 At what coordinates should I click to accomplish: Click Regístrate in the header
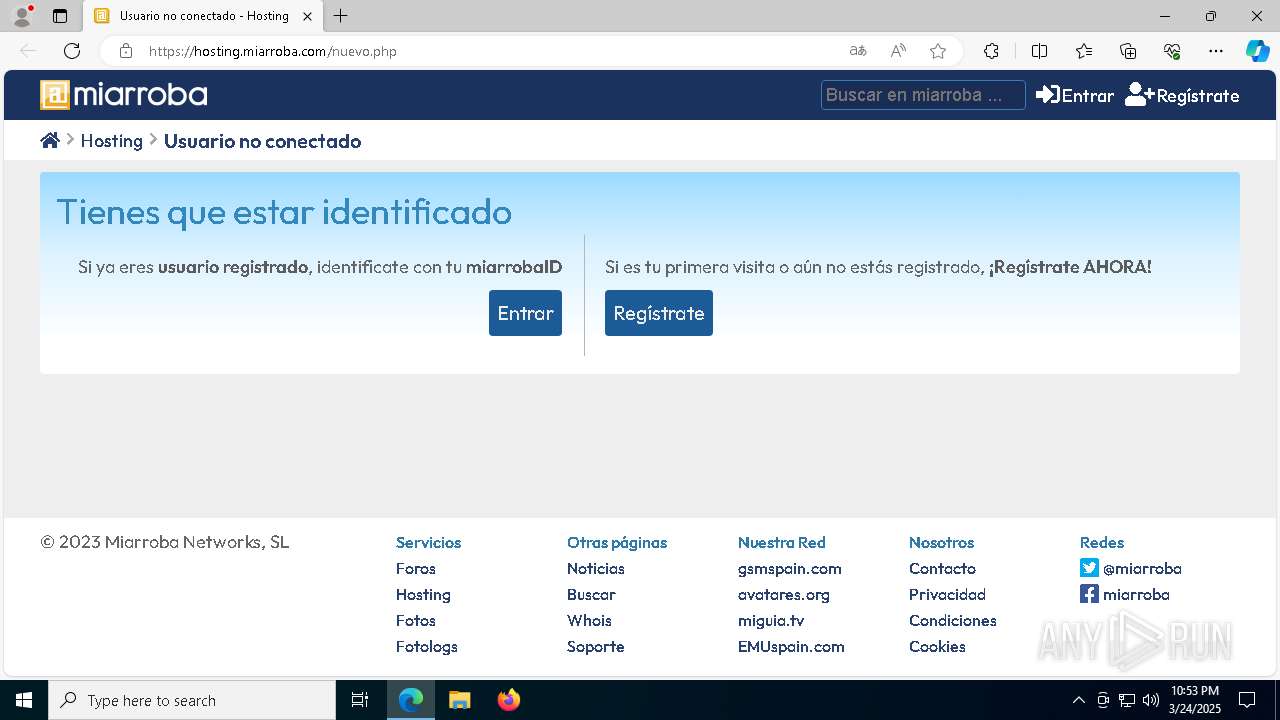pos(1182,95)
